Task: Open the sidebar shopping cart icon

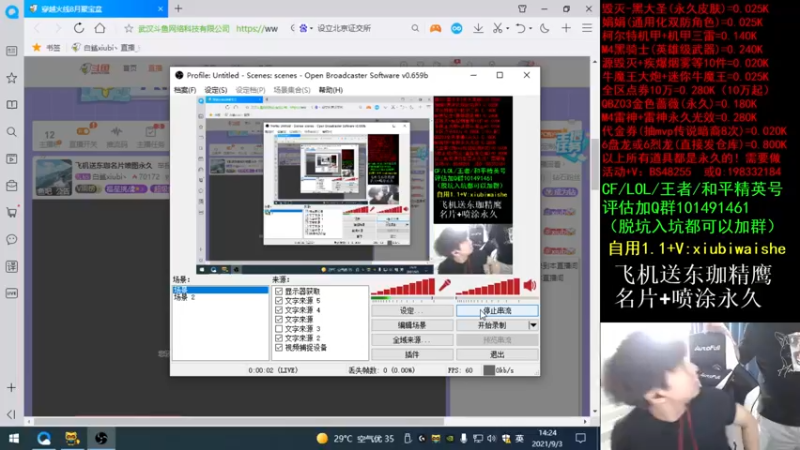Action: [x=11, y=212]
